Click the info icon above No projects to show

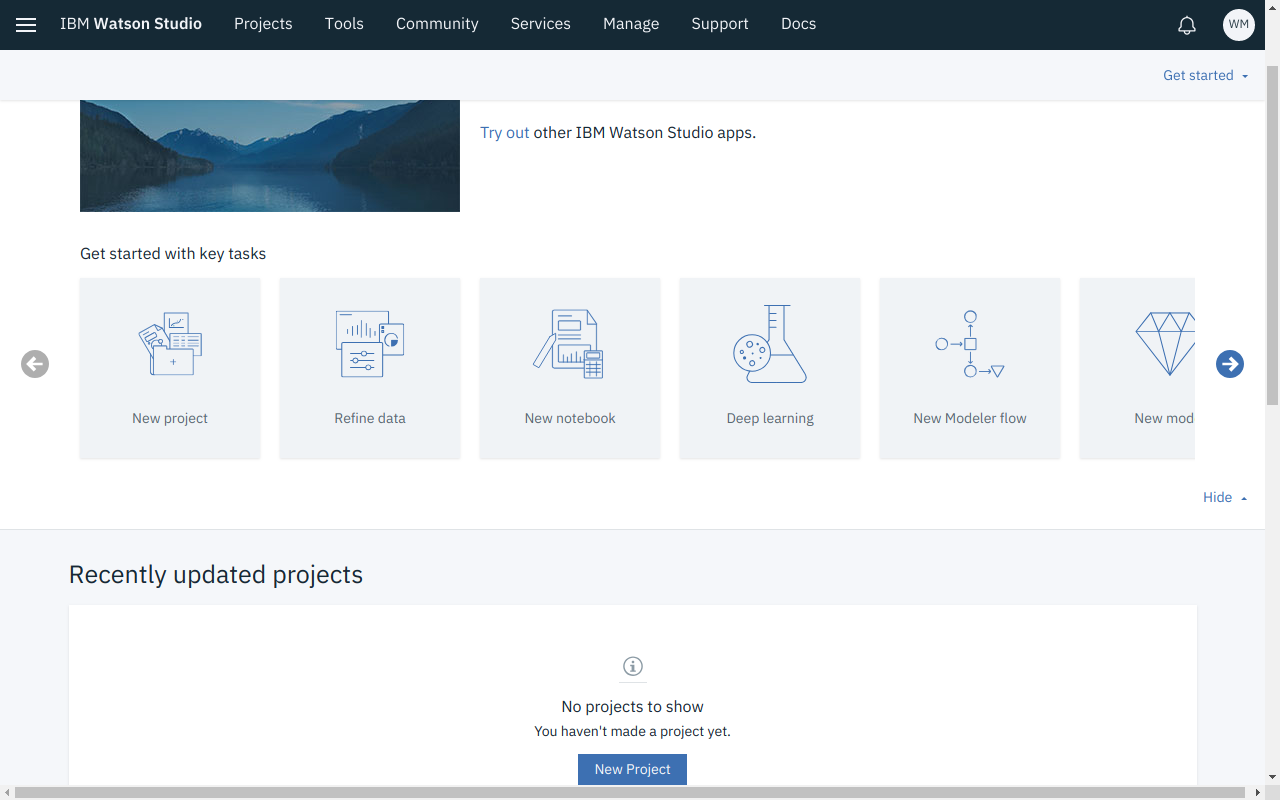pyautogui.click(x=633, y=666)
